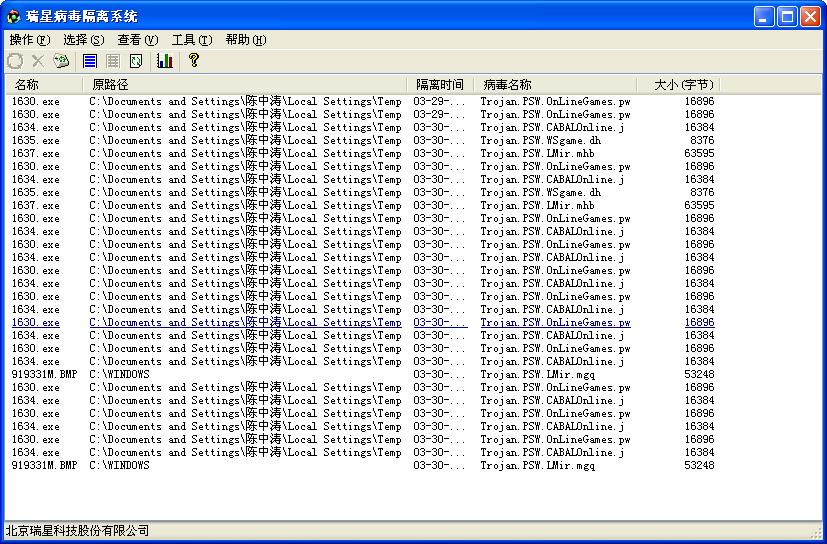Sort by the 病毒名称 column header
827x544 pixels.
coord(555,84)
